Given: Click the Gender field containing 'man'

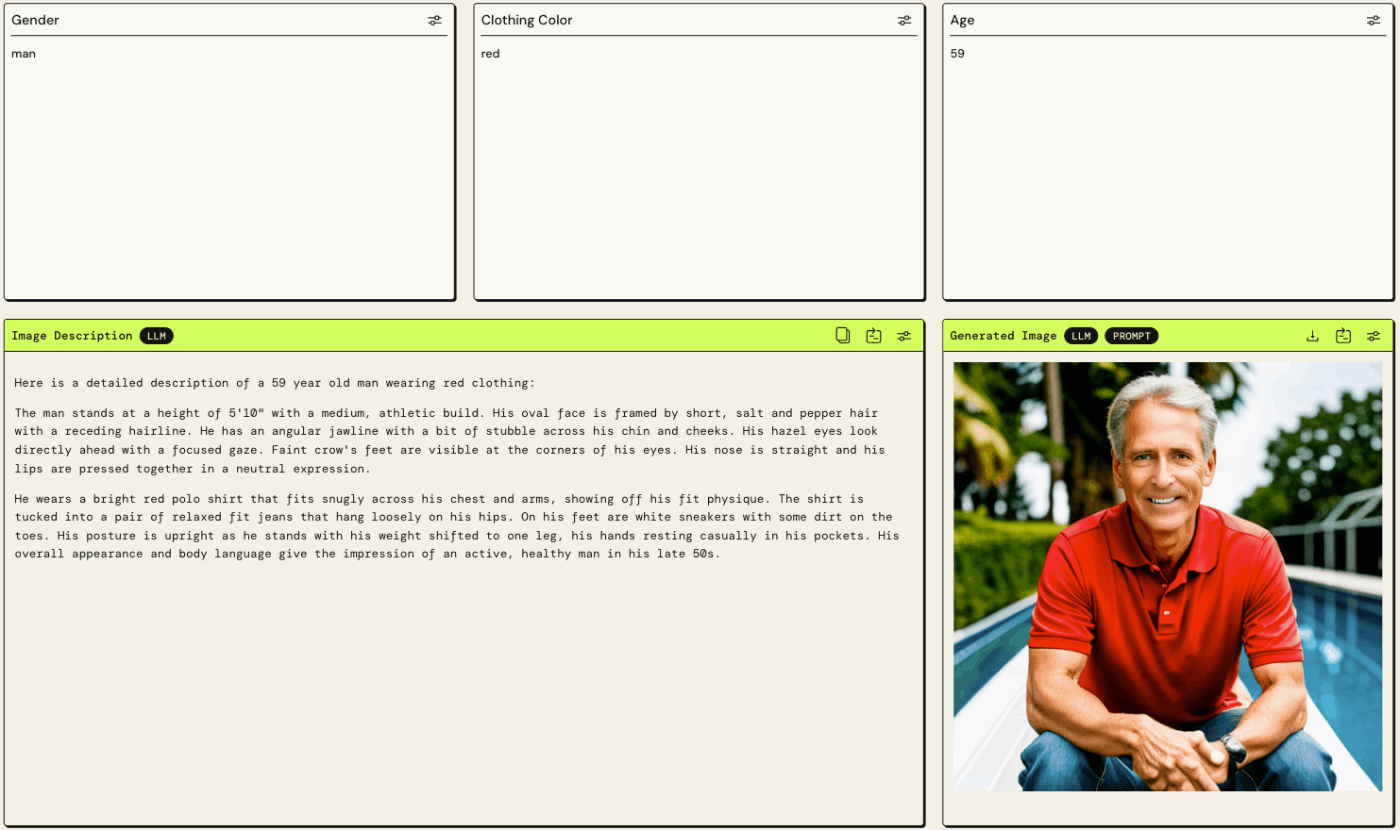Looking at the screenshot, I should coord(229,166).
